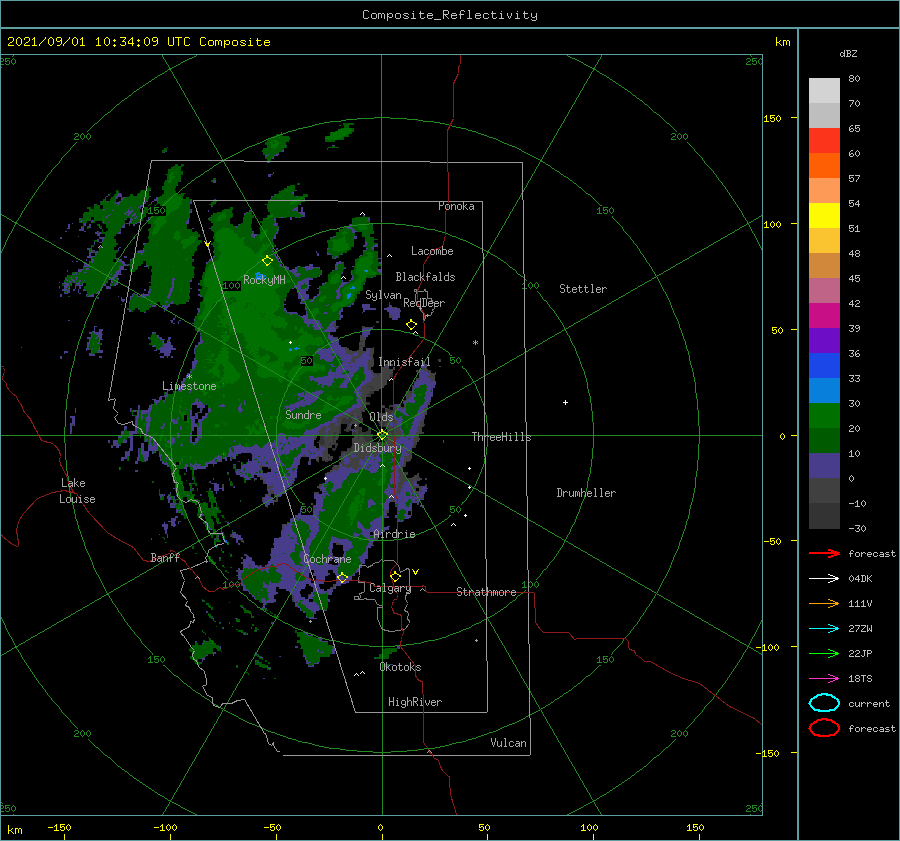This screenshot has width=900, height=841.
Task: Click the Sylvan label
Action: click(x=383, y=295)
